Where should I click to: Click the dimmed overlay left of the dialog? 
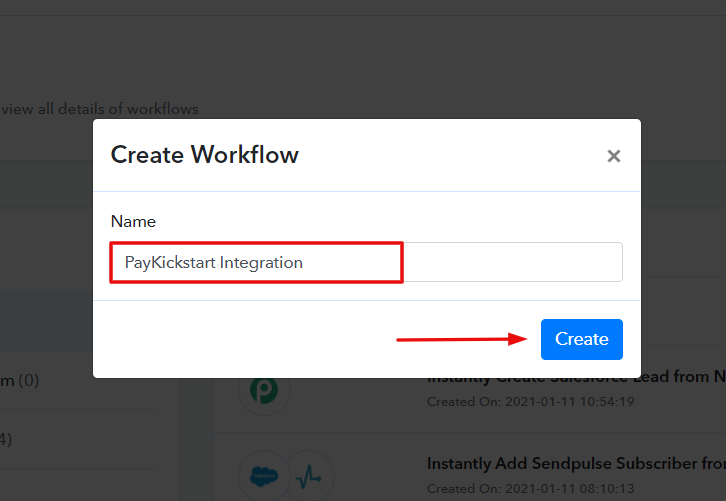click(45, 250)
